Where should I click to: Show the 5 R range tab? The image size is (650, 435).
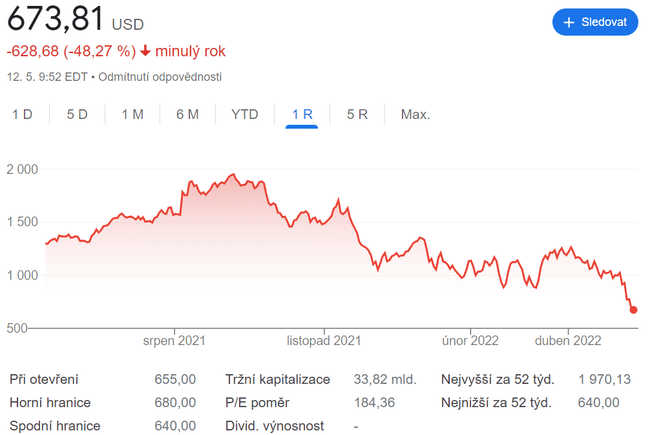357,114
